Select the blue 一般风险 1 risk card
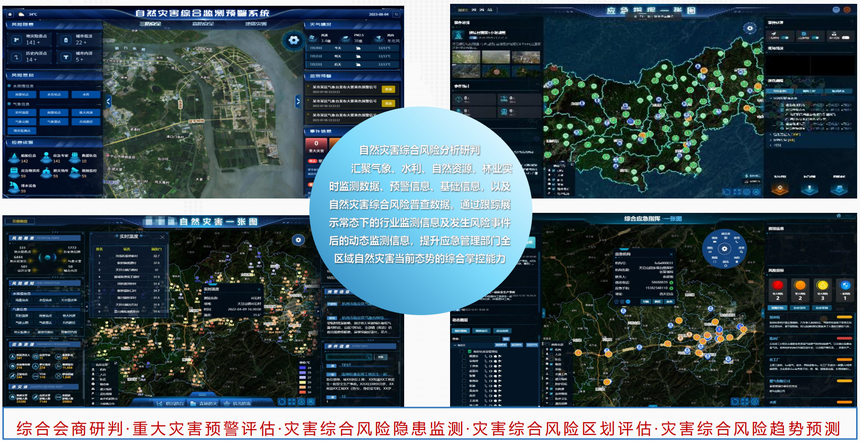860x441 pixels. click(x=845, y=289)
